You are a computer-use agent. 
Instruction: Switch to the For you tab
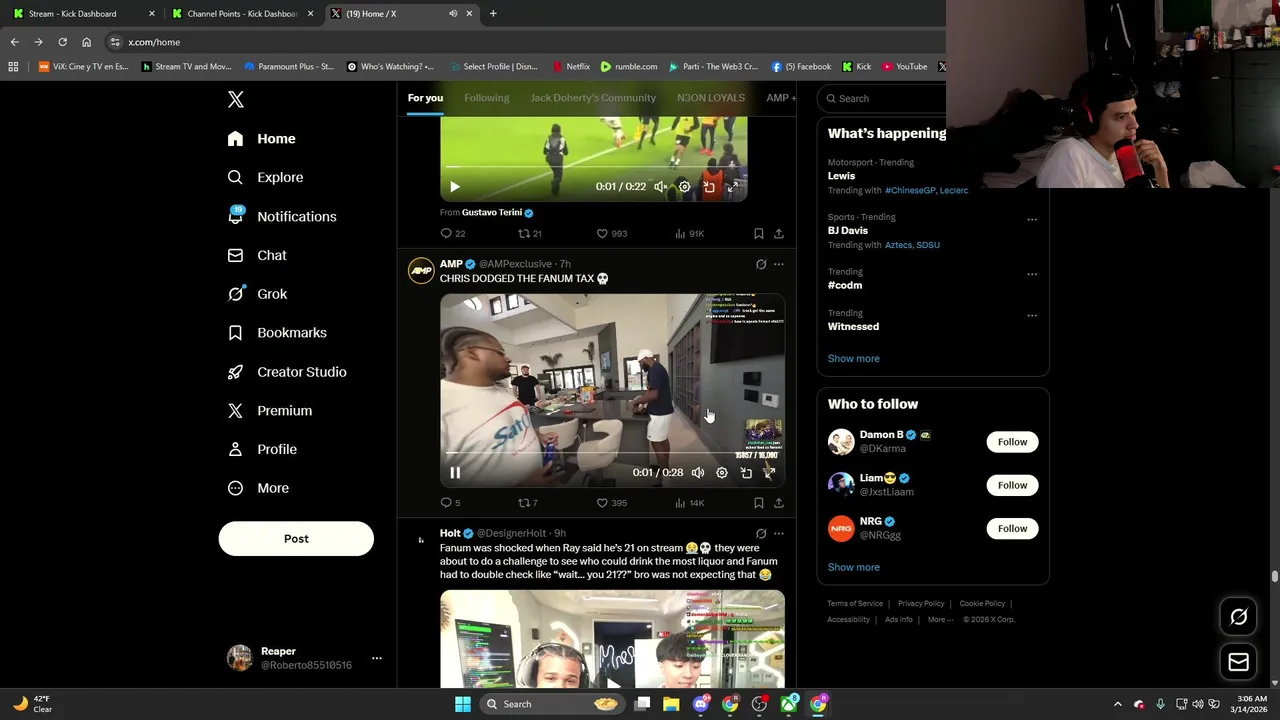[x=425, y=98]
